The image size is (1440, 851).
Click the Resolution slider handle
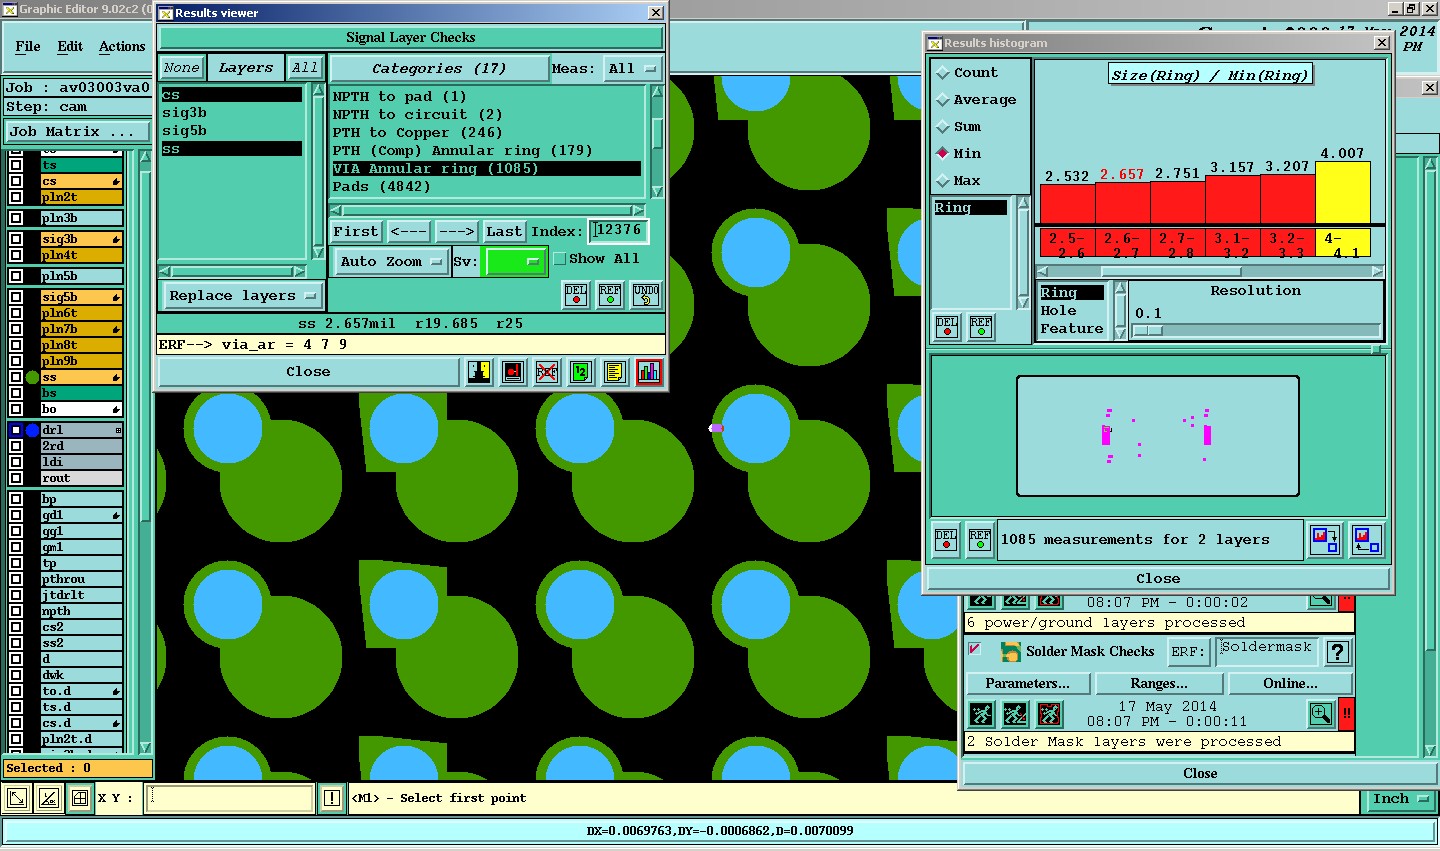[1148, 331]
